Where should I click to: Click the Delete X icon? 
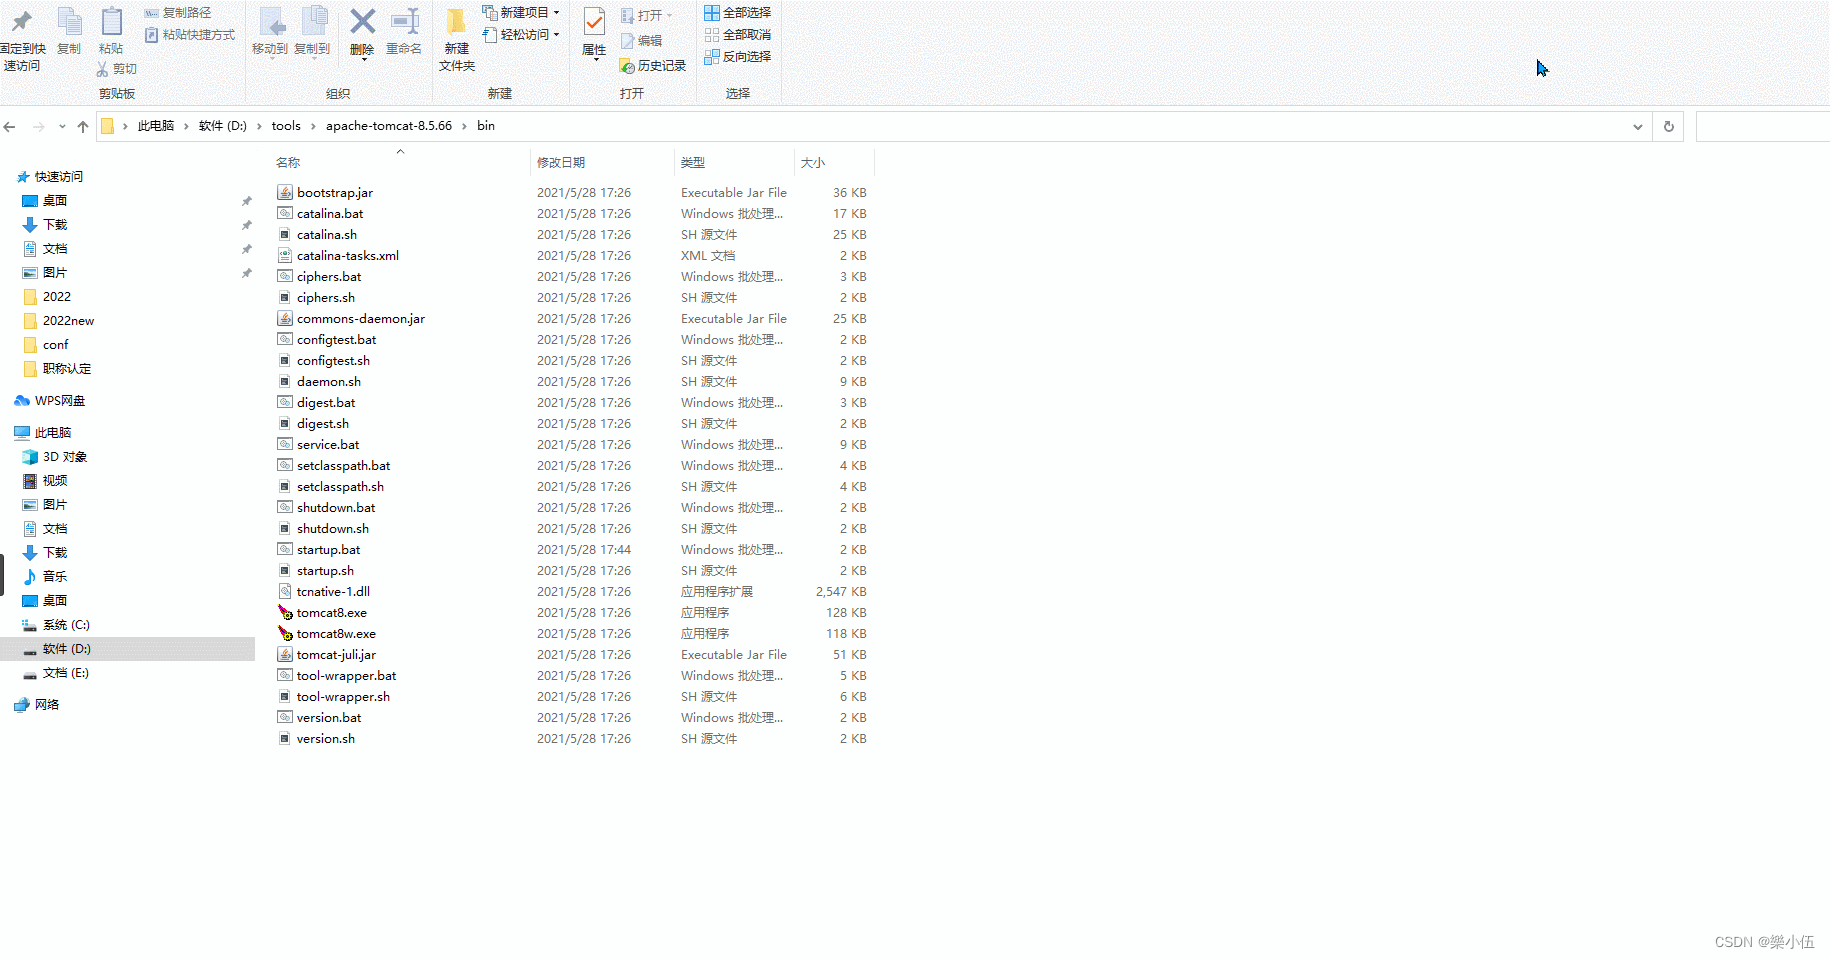(x=362, y=21)
